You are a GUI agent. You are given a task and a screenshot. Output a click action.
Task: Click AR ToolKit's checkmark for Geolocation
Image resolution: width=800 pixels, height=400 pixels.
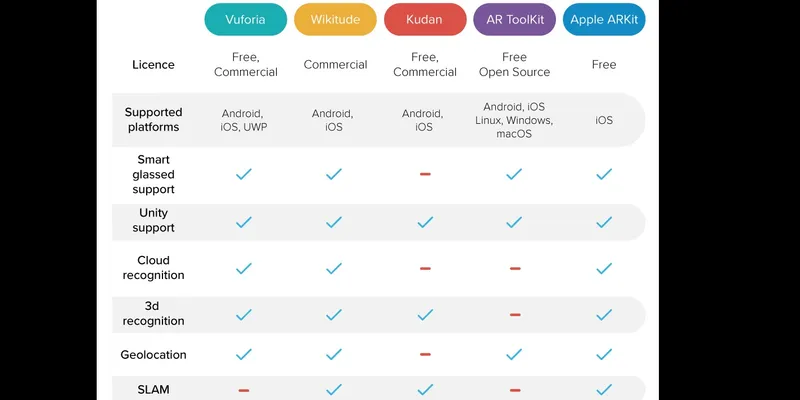[514, 354]
